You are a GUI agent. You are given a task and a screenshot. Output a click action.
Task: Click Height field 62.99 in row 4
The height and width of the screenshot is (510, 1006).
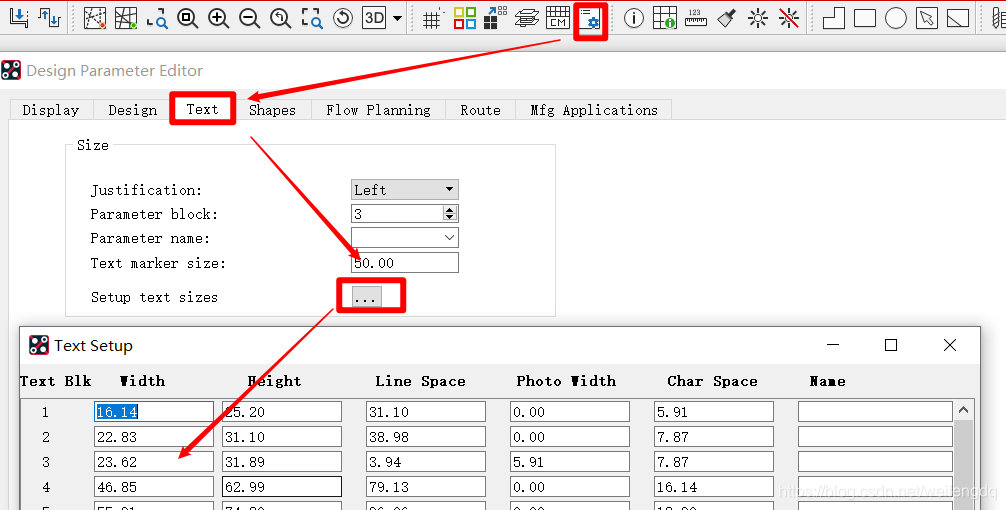point(282,487)
